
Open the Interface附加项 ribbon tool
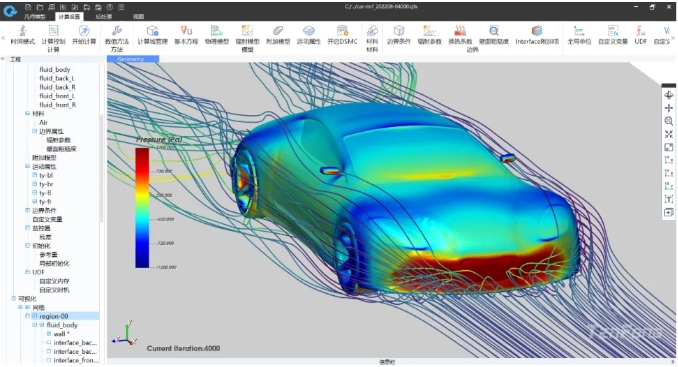point(537,31)
